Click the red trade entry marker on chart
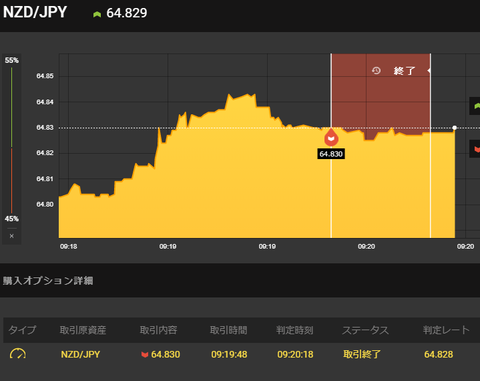 click(x=331, y=138)
